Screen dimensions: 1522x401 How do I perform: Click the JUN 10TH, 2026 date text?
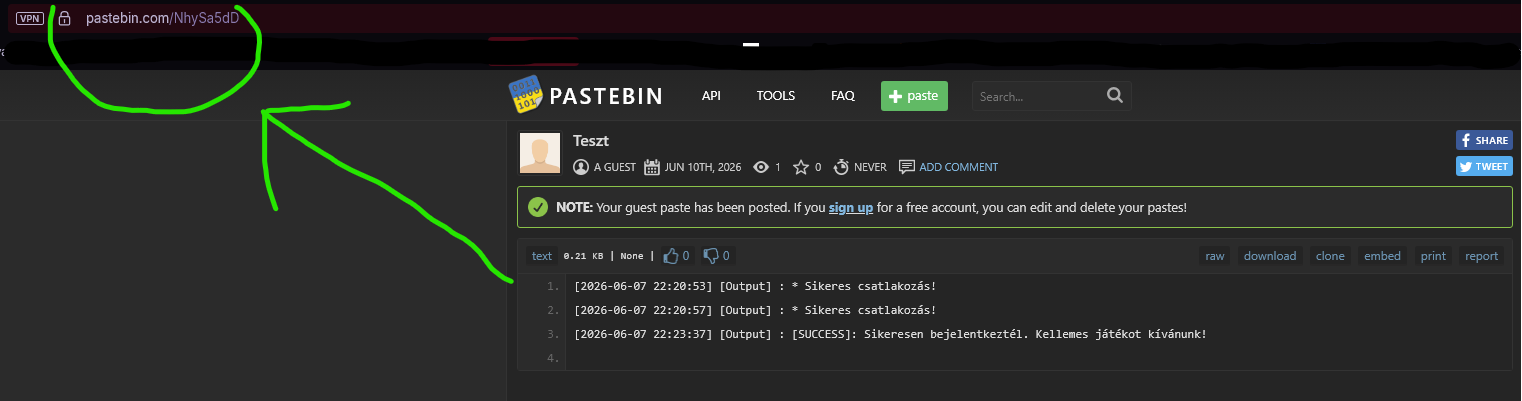click(703, 167)
